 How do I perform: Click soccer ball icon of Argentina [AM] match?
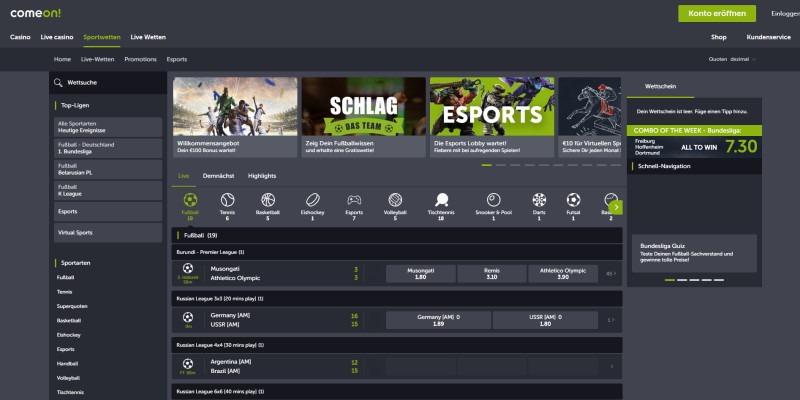click(x=188, y=364)
